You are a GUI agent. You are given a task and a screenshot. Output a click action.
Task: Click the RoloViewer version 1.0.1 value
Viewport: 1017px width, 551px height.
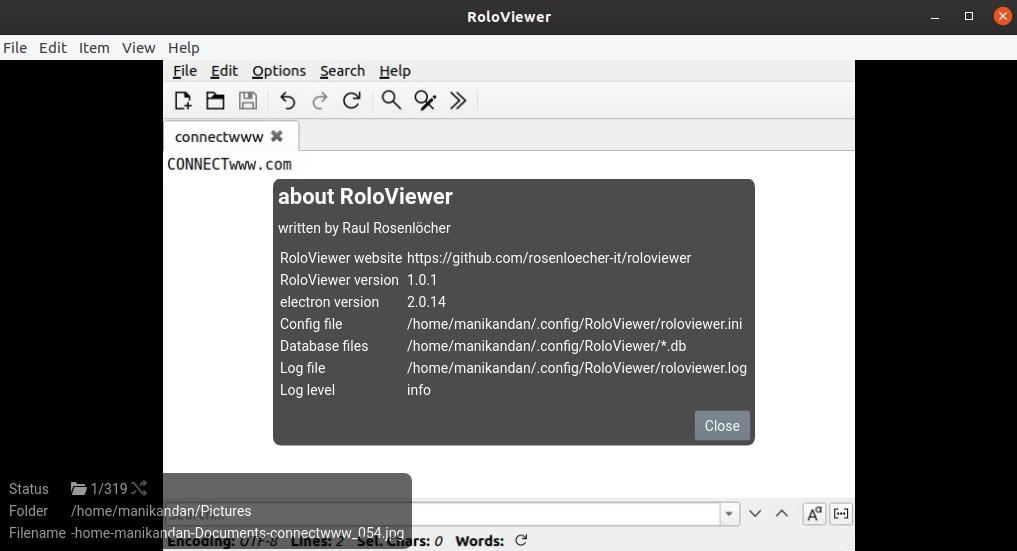click(422, 280)
